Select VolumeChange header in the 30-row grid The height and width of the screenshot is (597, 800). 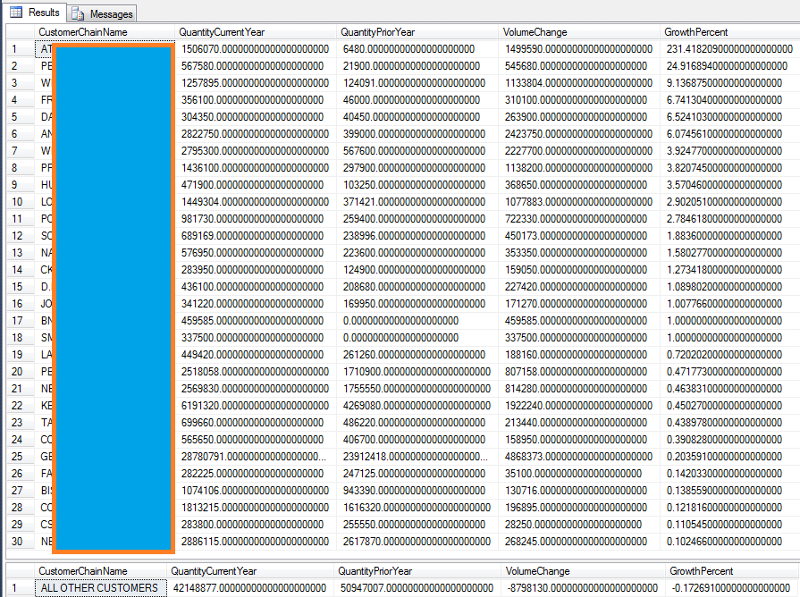tap(580, 32)
